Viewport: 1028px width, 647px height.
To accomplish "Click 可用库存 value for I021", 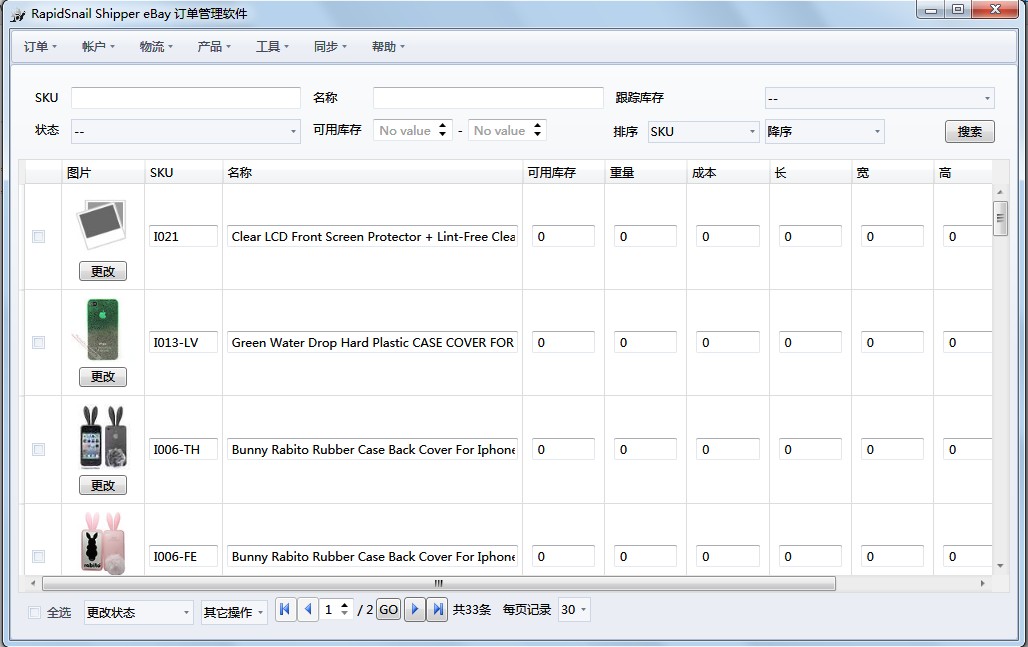I will pos(563,237).
